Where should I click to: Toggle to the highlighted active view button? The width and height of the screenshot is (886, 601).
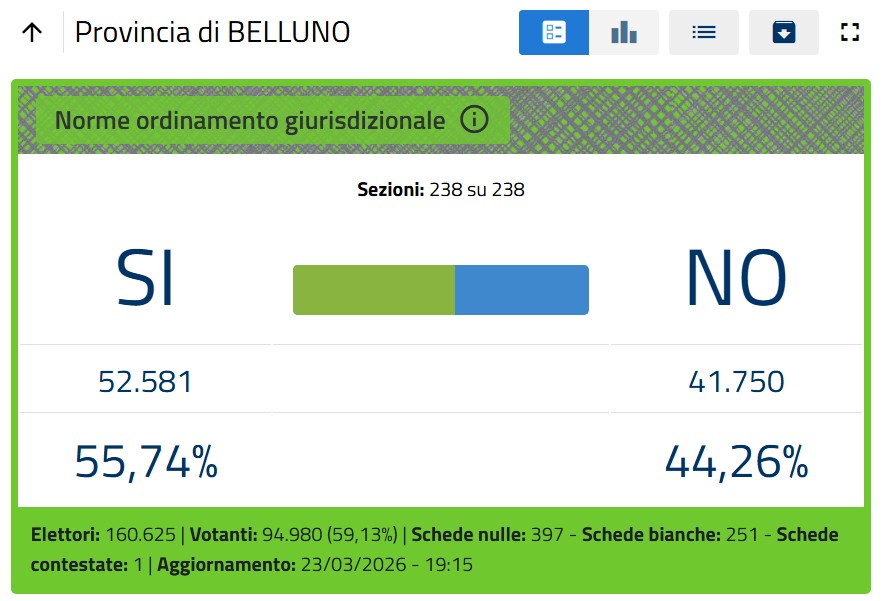pos(553,32)
